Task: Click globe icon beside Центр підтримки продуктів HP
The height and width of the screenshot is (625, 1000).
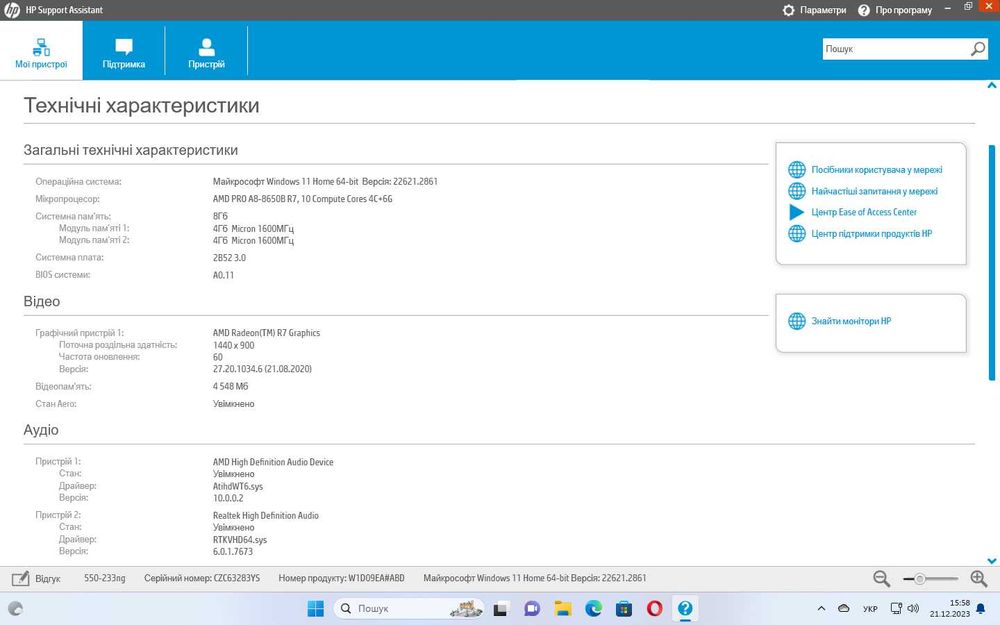Action: click(797, 233)
